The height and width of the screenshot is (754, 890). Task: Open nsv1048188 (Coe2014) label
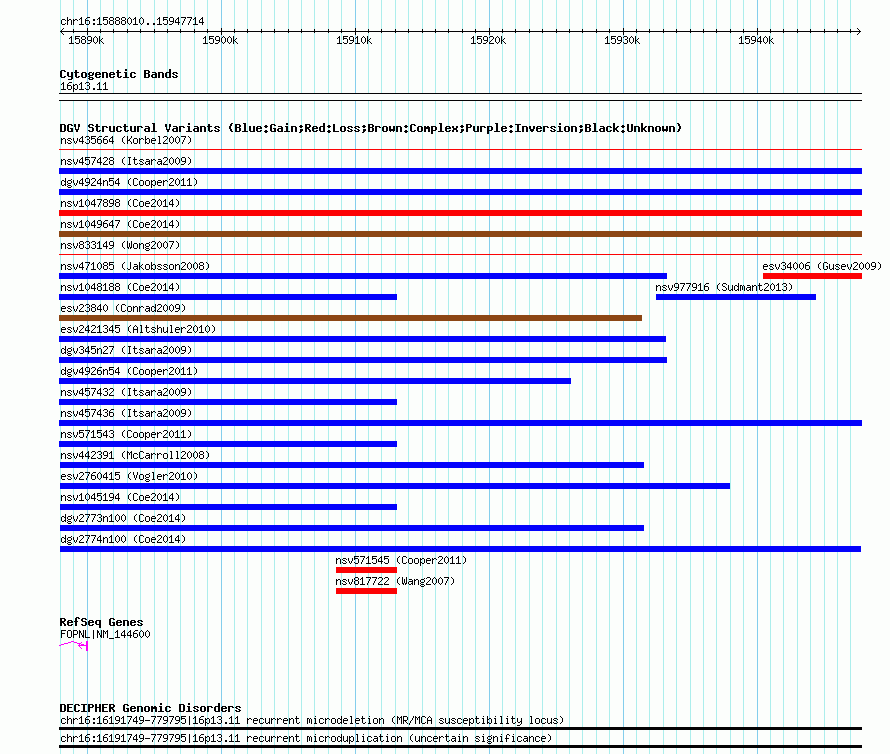120,287
